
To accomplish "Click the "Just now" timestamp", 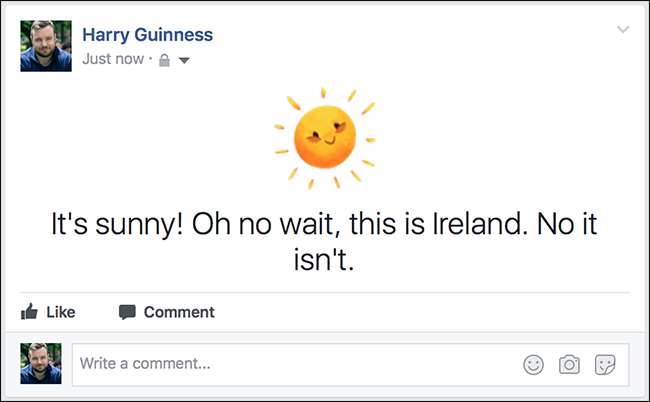I will 113,59.
